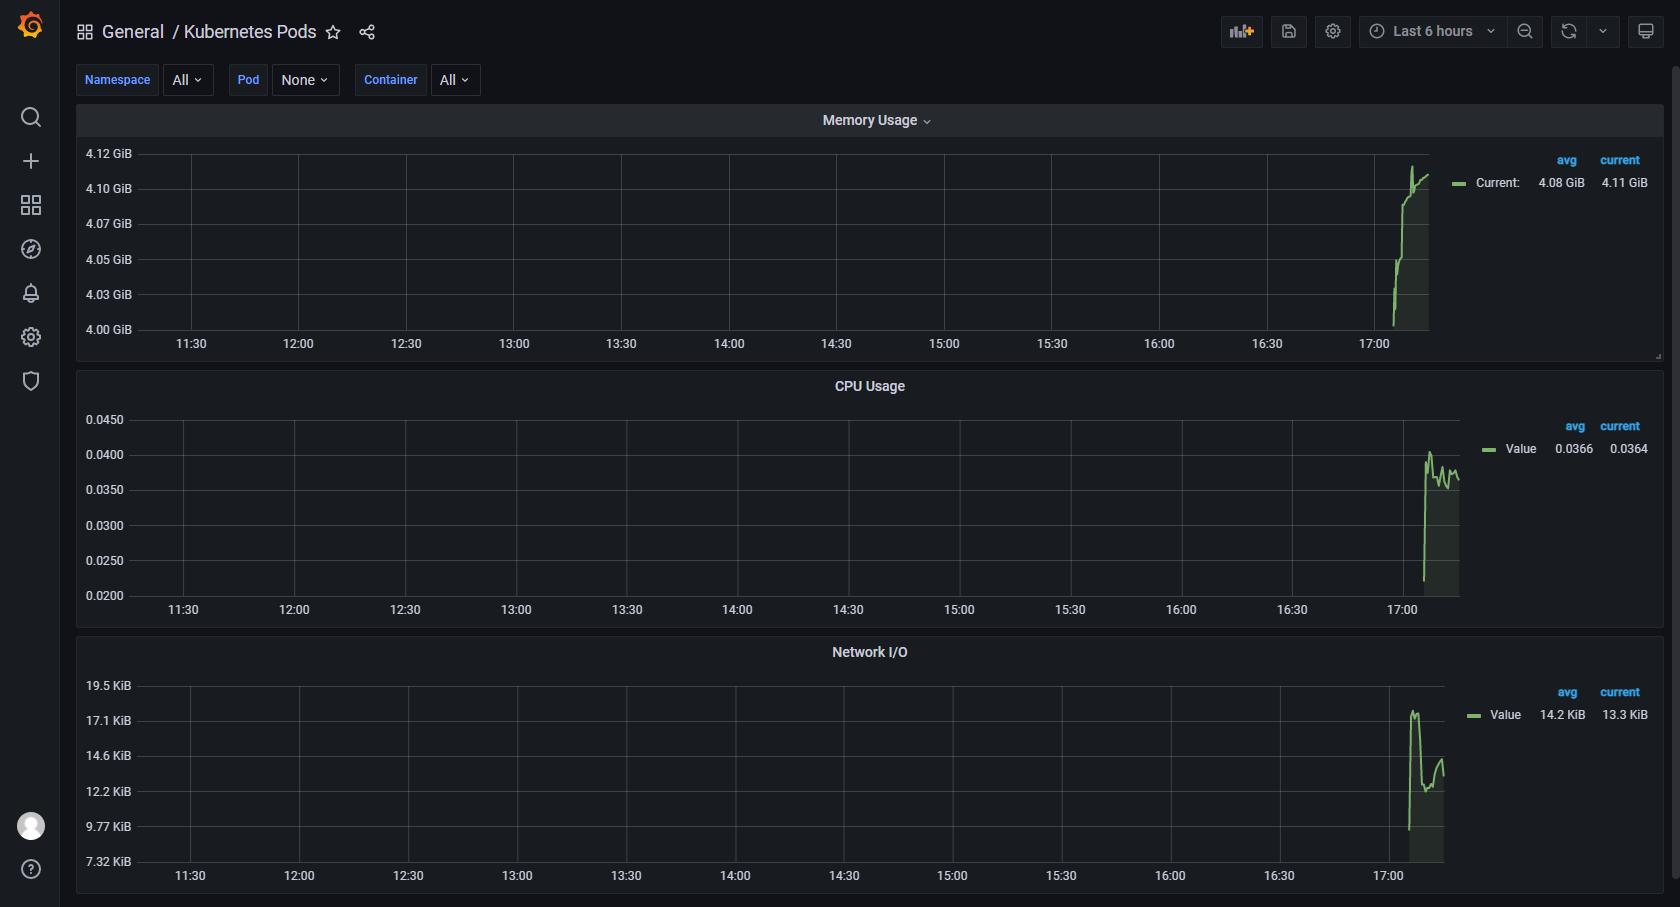Open the Network I/O panel title
Screen dimensions: 1680x907
click(870, 652)
